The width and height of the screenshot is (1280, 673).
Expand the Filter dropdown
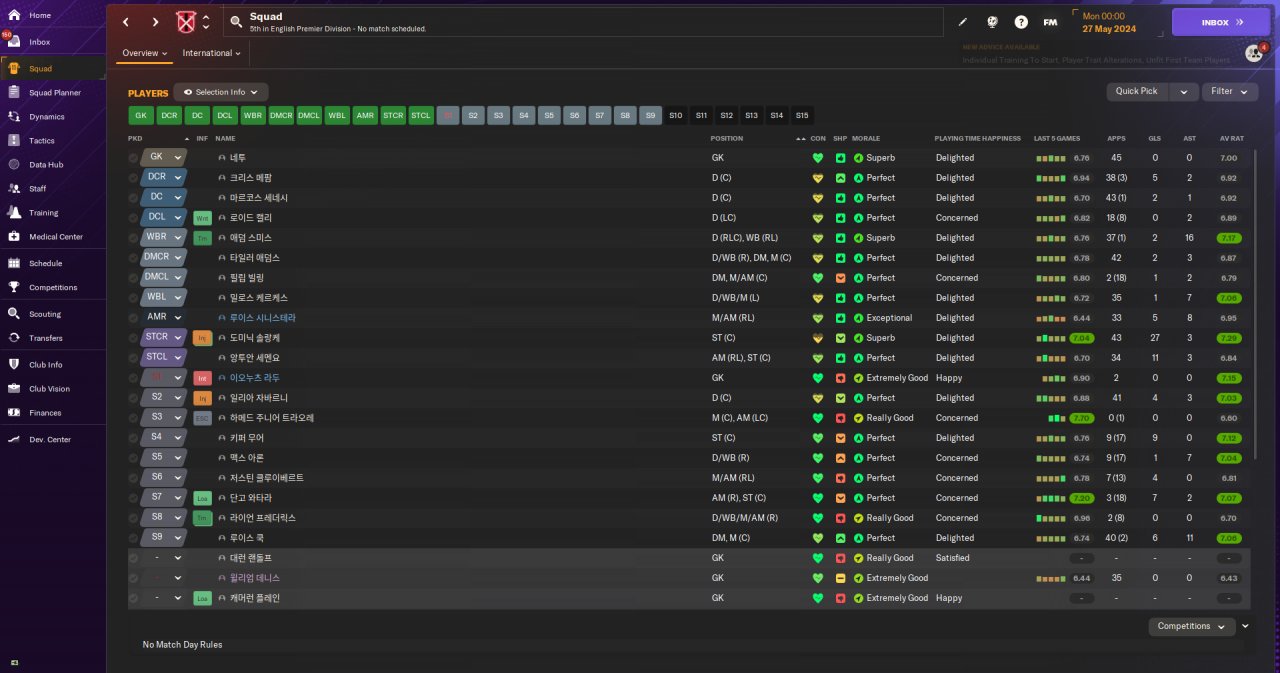[x=1230, y=91]
